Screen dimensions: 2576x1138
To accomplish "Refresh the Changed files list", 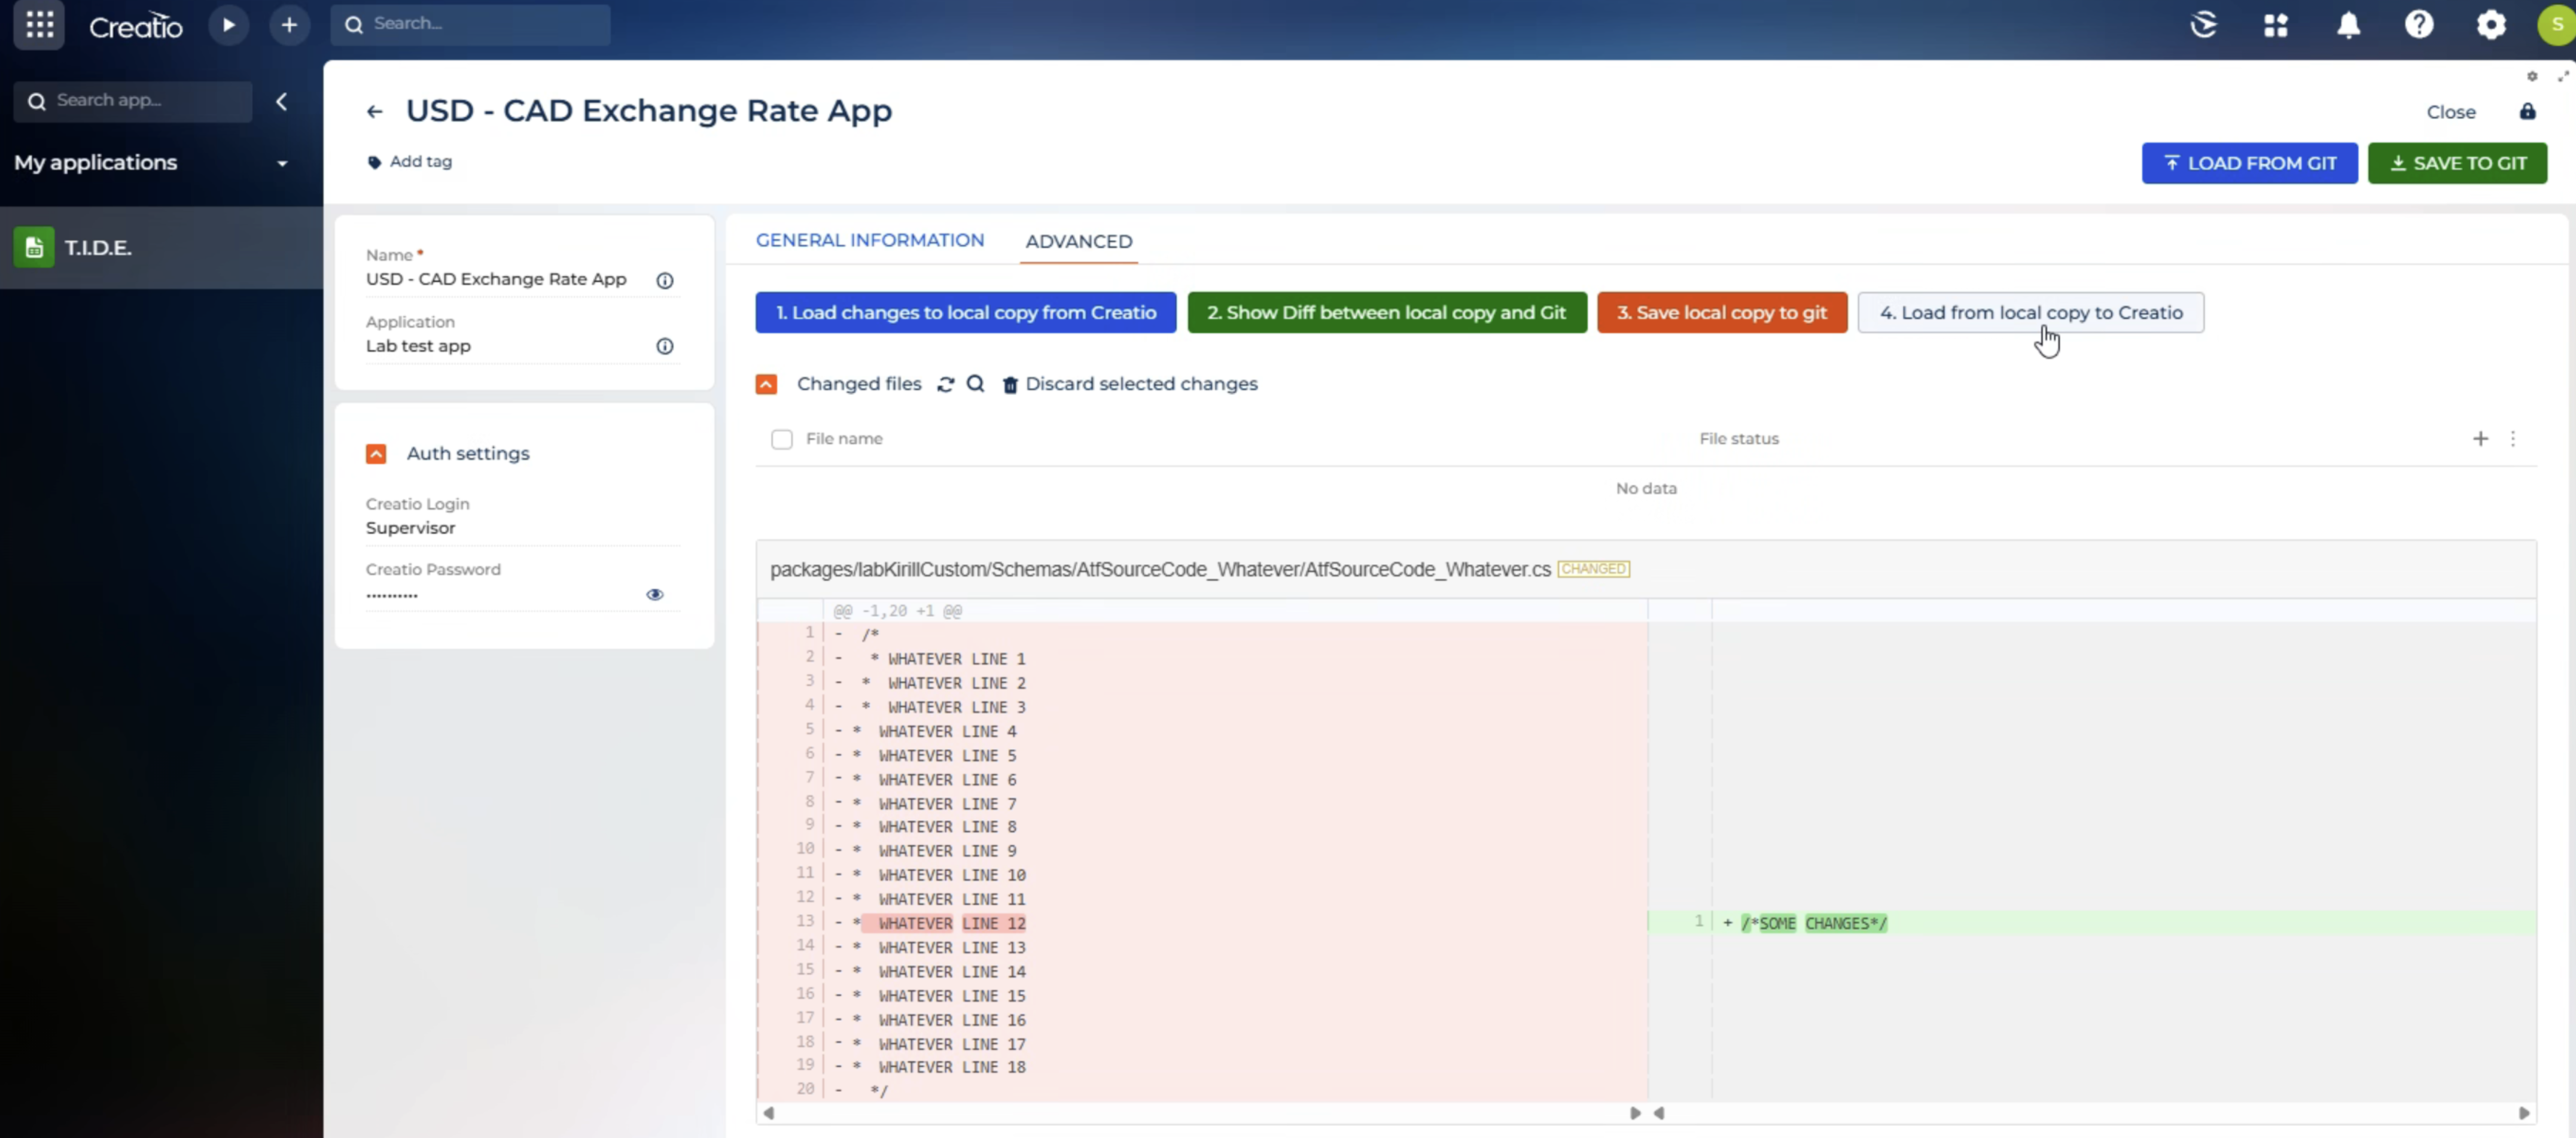I will (x=945, y=384).
